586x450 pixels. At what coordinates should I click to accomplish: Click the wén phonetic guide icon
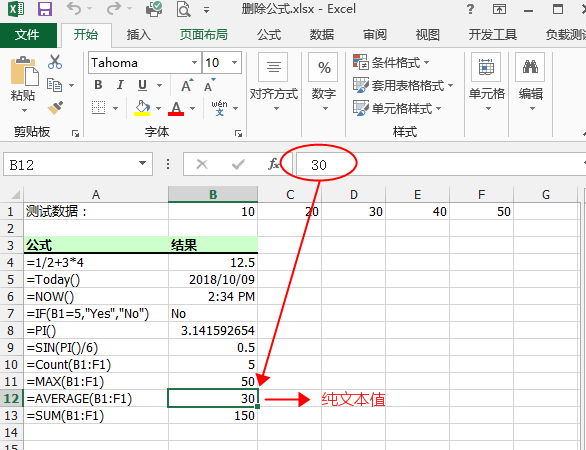[x=219, y=108]
